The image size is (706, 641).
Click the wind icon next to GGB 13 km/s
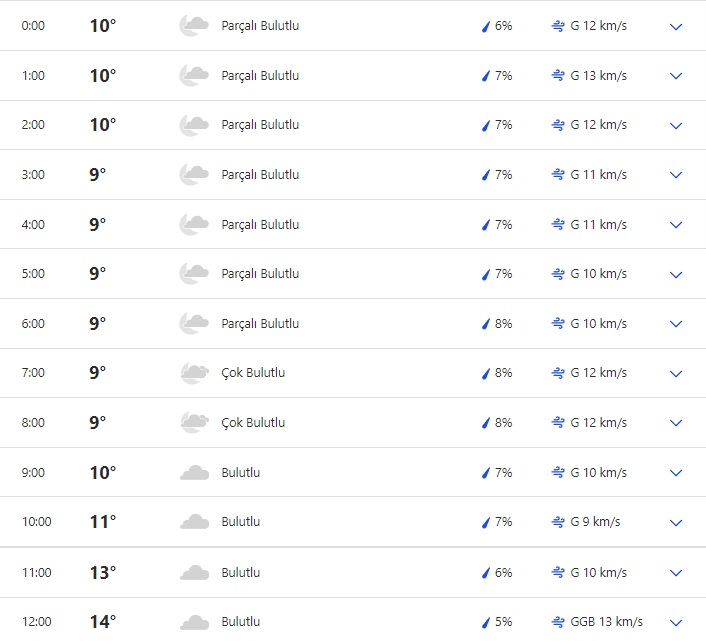pos(558,622)
